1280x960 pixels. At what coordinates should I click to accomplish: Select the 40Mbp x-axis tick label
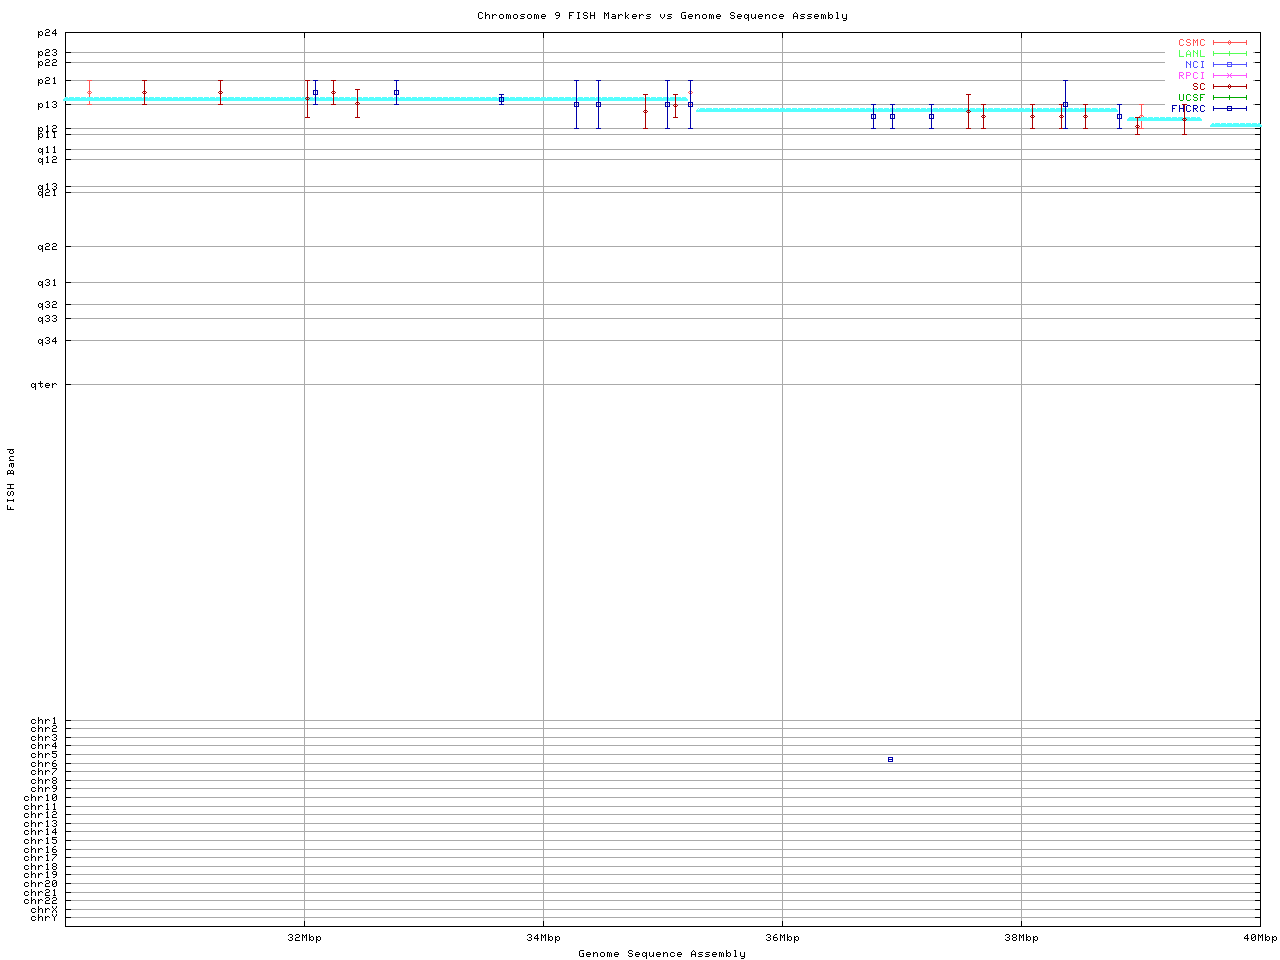pyautogui.click(x=1260, y=938)
